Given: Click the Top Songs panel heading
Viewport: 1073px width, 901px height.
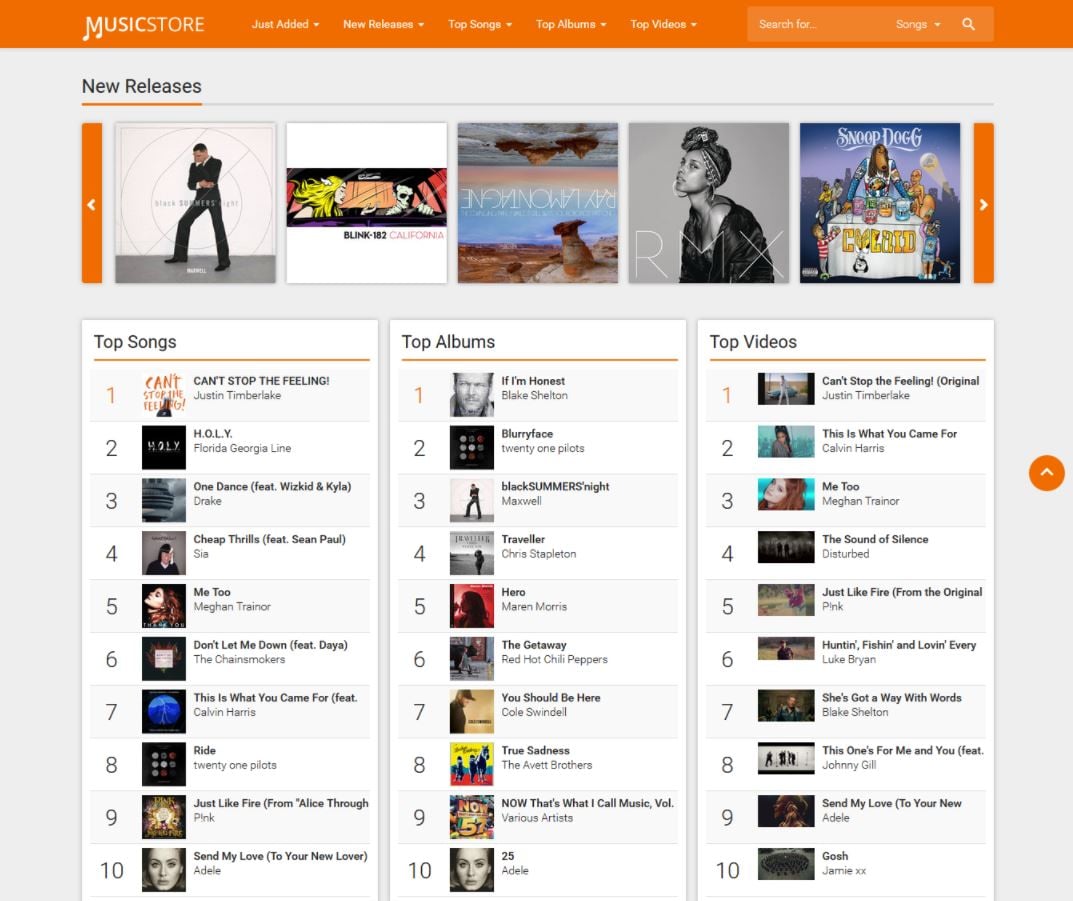Looking at the screenshot, I should point(135,341).
